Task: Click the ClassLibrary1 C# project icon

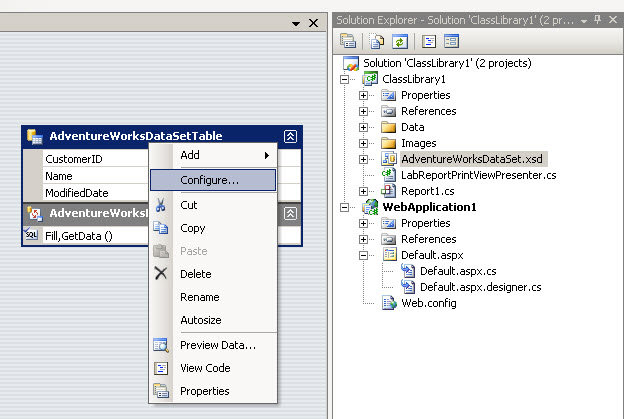Action: 370,79
